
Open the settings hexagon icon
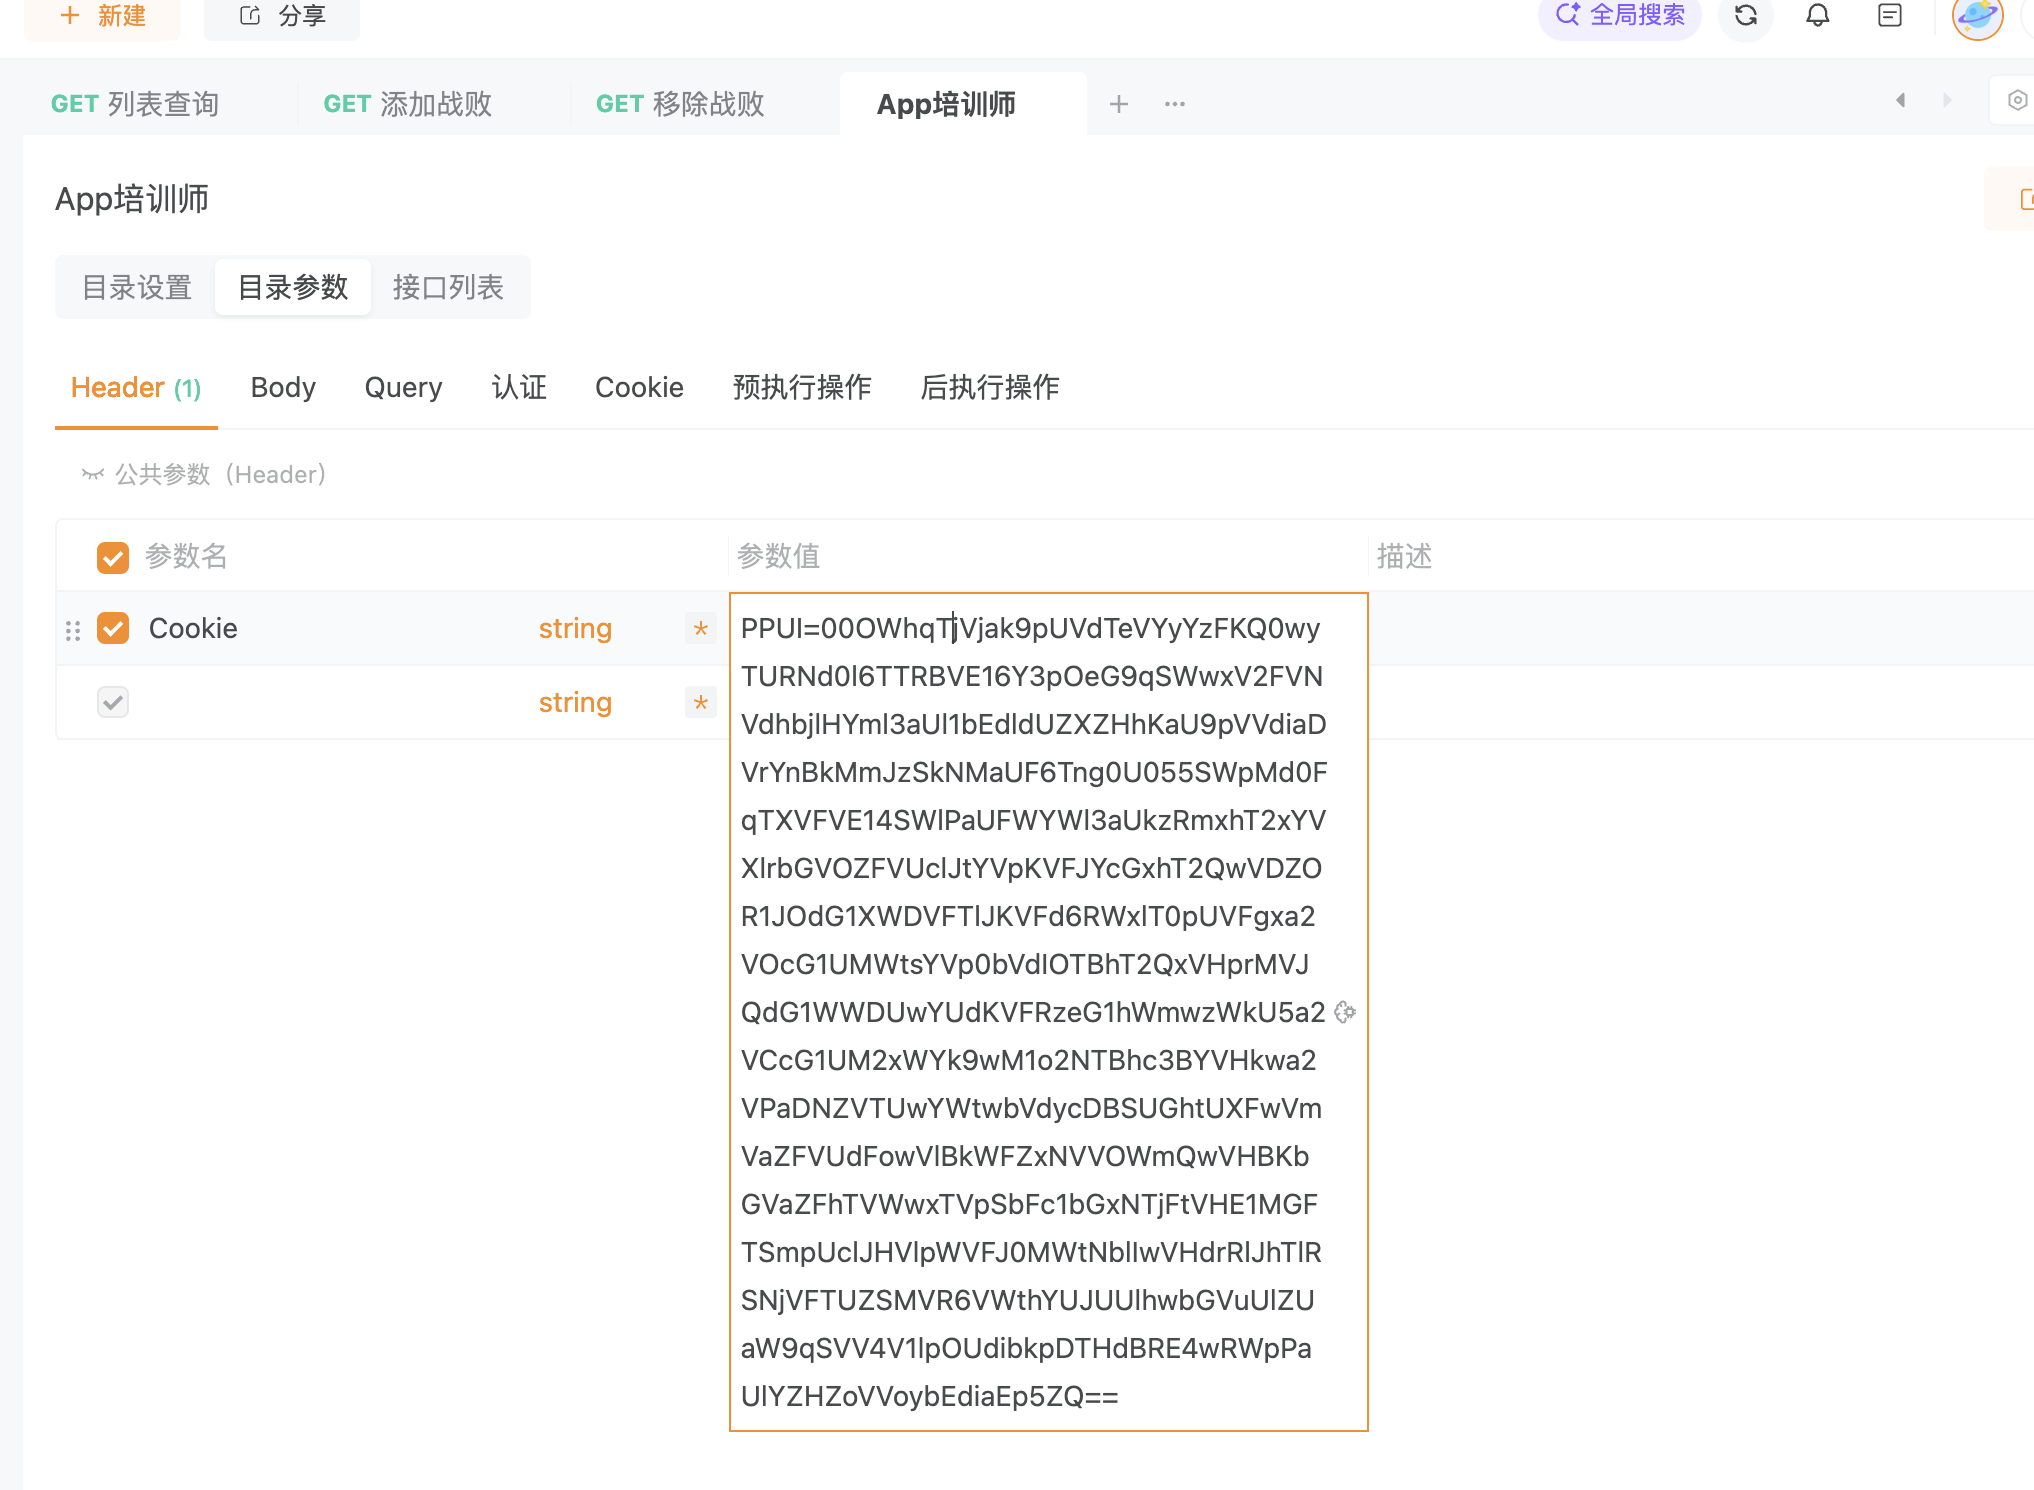(2017, 101)
